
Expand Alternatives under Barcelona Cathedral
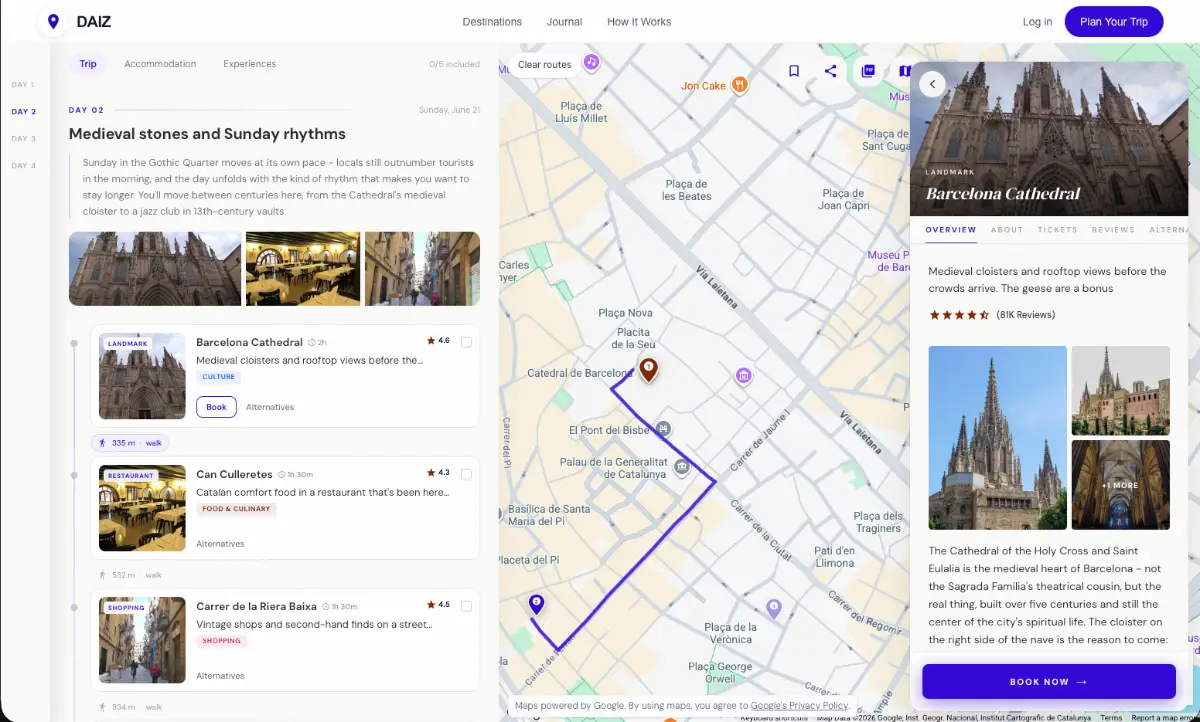coord(270,407)
